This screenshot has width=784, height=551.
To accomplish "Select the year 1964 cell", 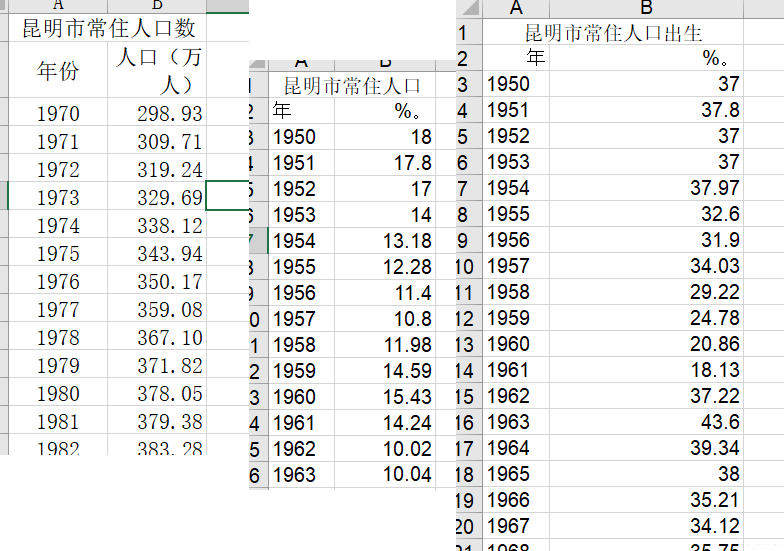I will [516, 448].
